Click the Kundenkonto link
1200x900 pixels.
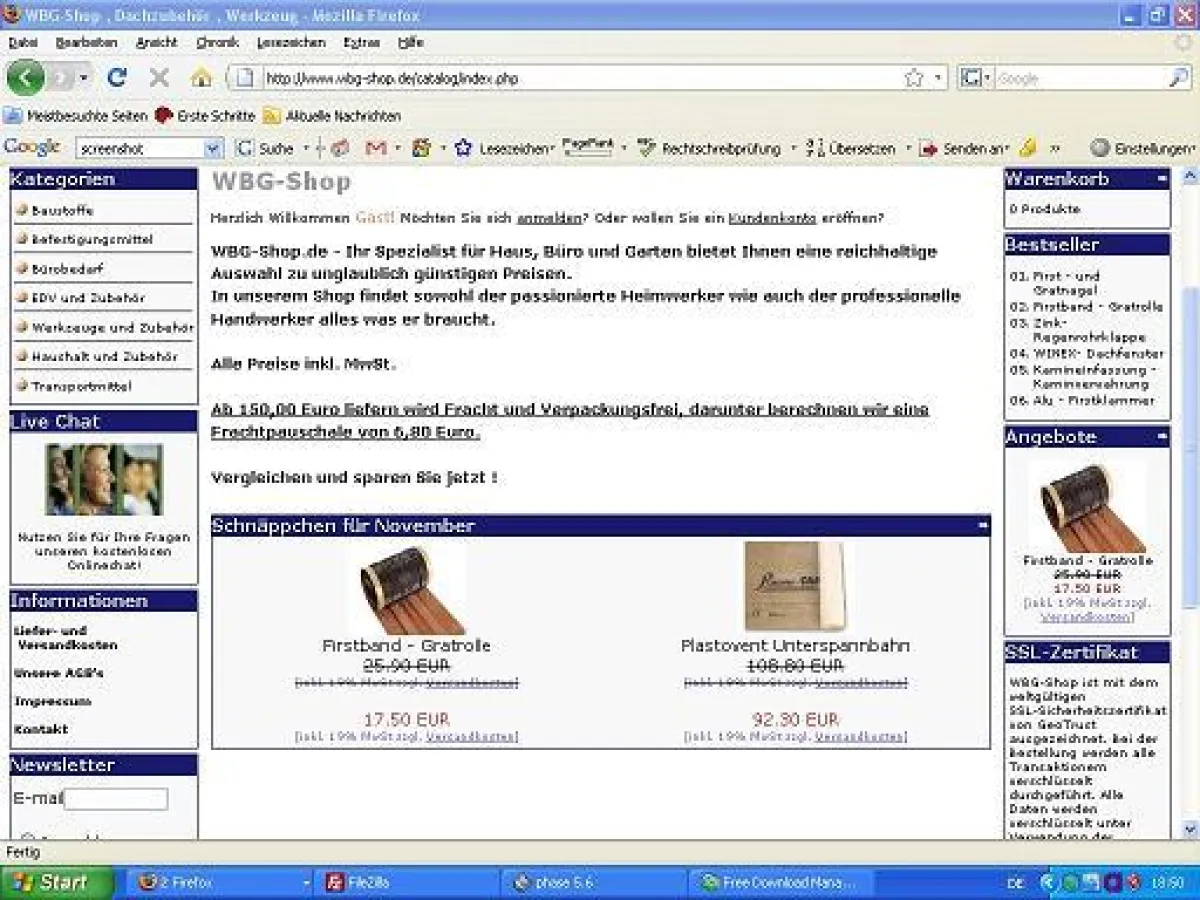(772, 218)
